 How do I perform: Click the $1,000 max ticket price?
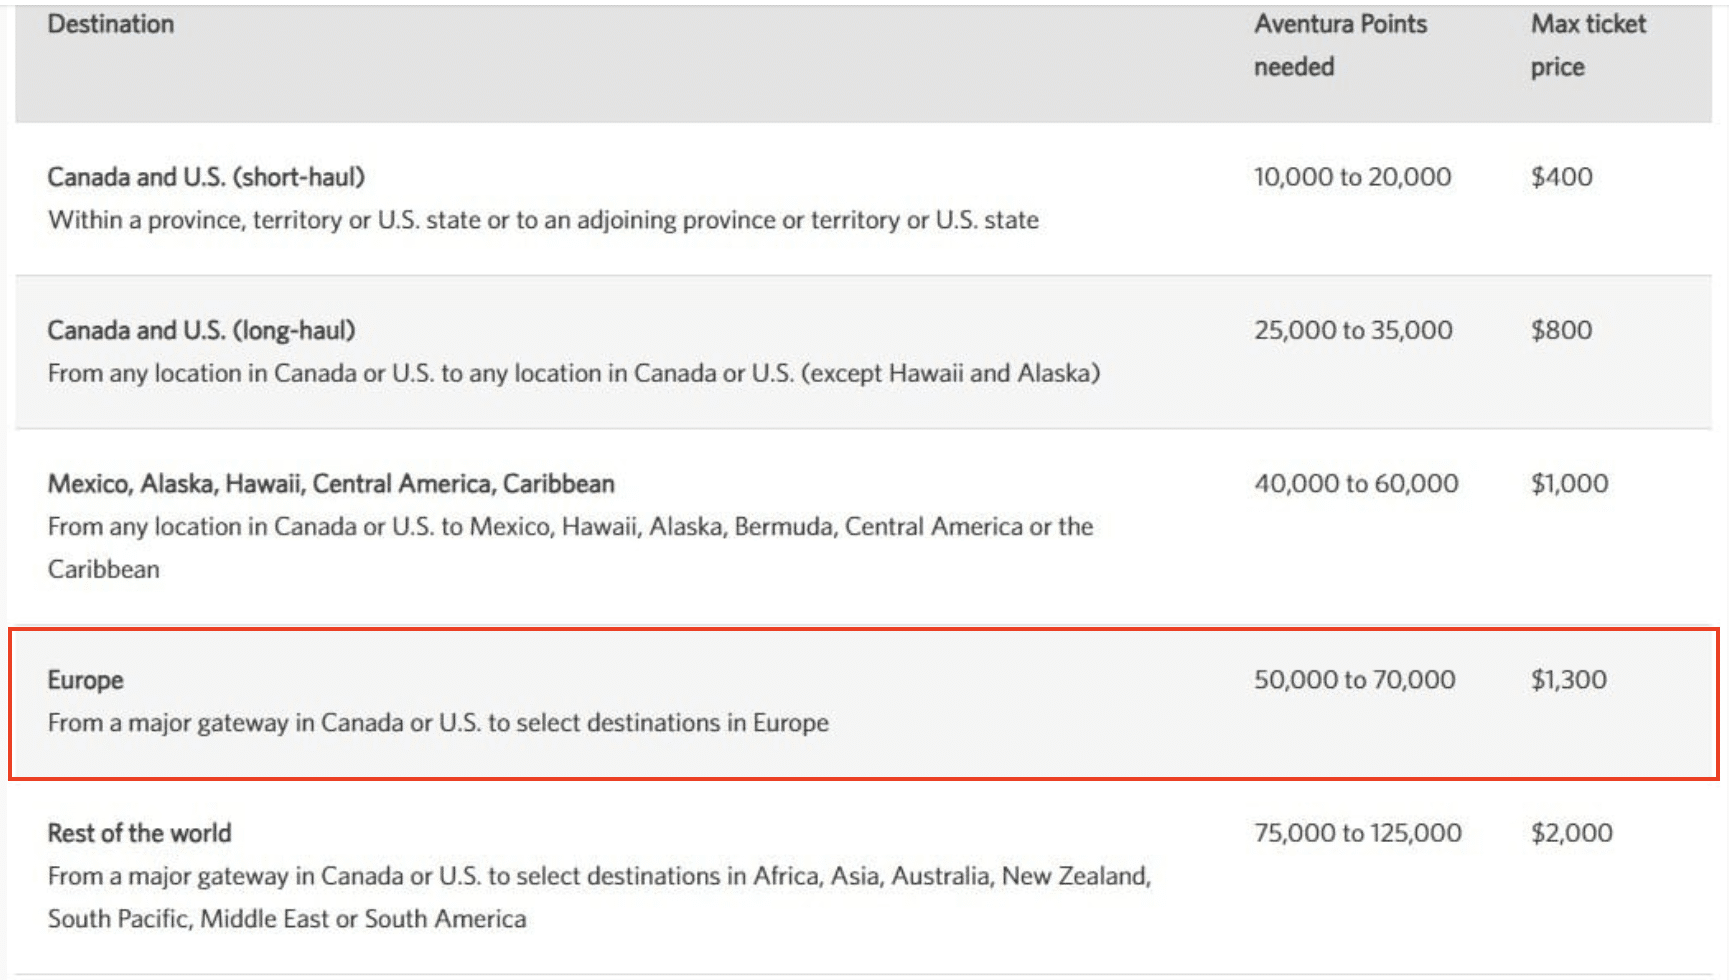1569,484
